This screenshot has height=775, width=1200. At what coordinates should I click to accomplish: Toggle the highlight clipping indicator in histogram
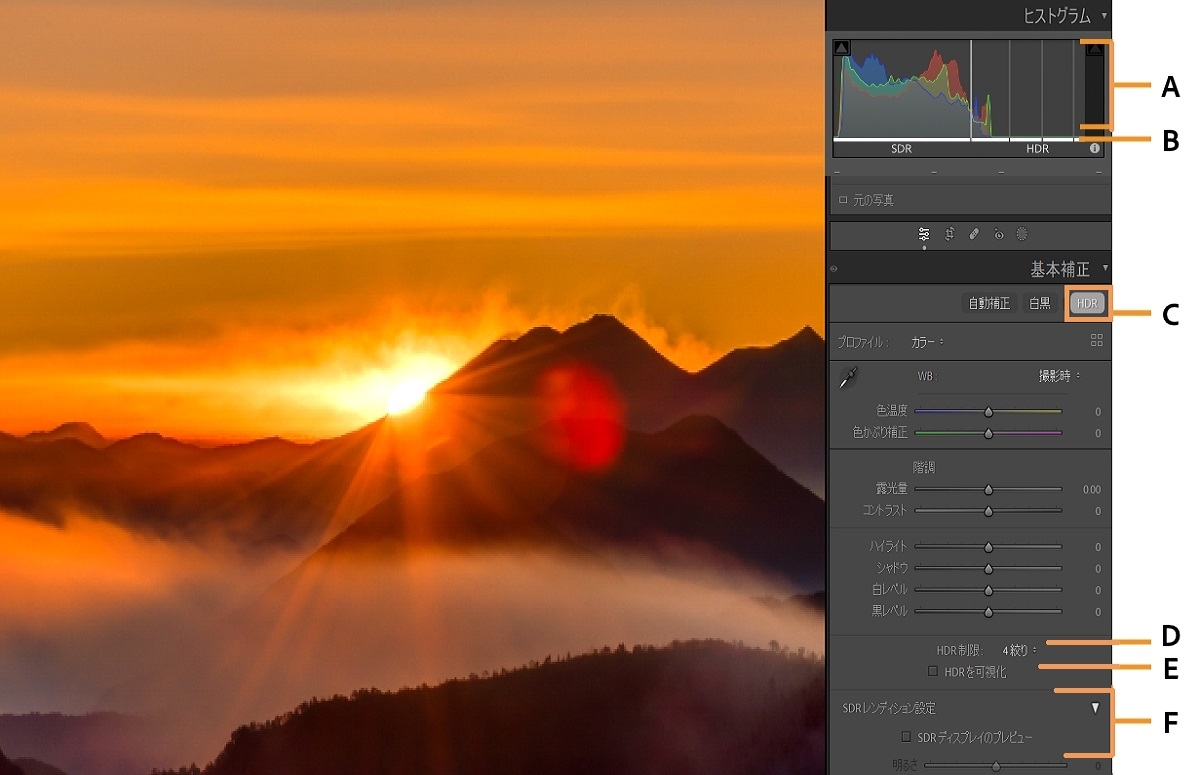pos(1095,48)
